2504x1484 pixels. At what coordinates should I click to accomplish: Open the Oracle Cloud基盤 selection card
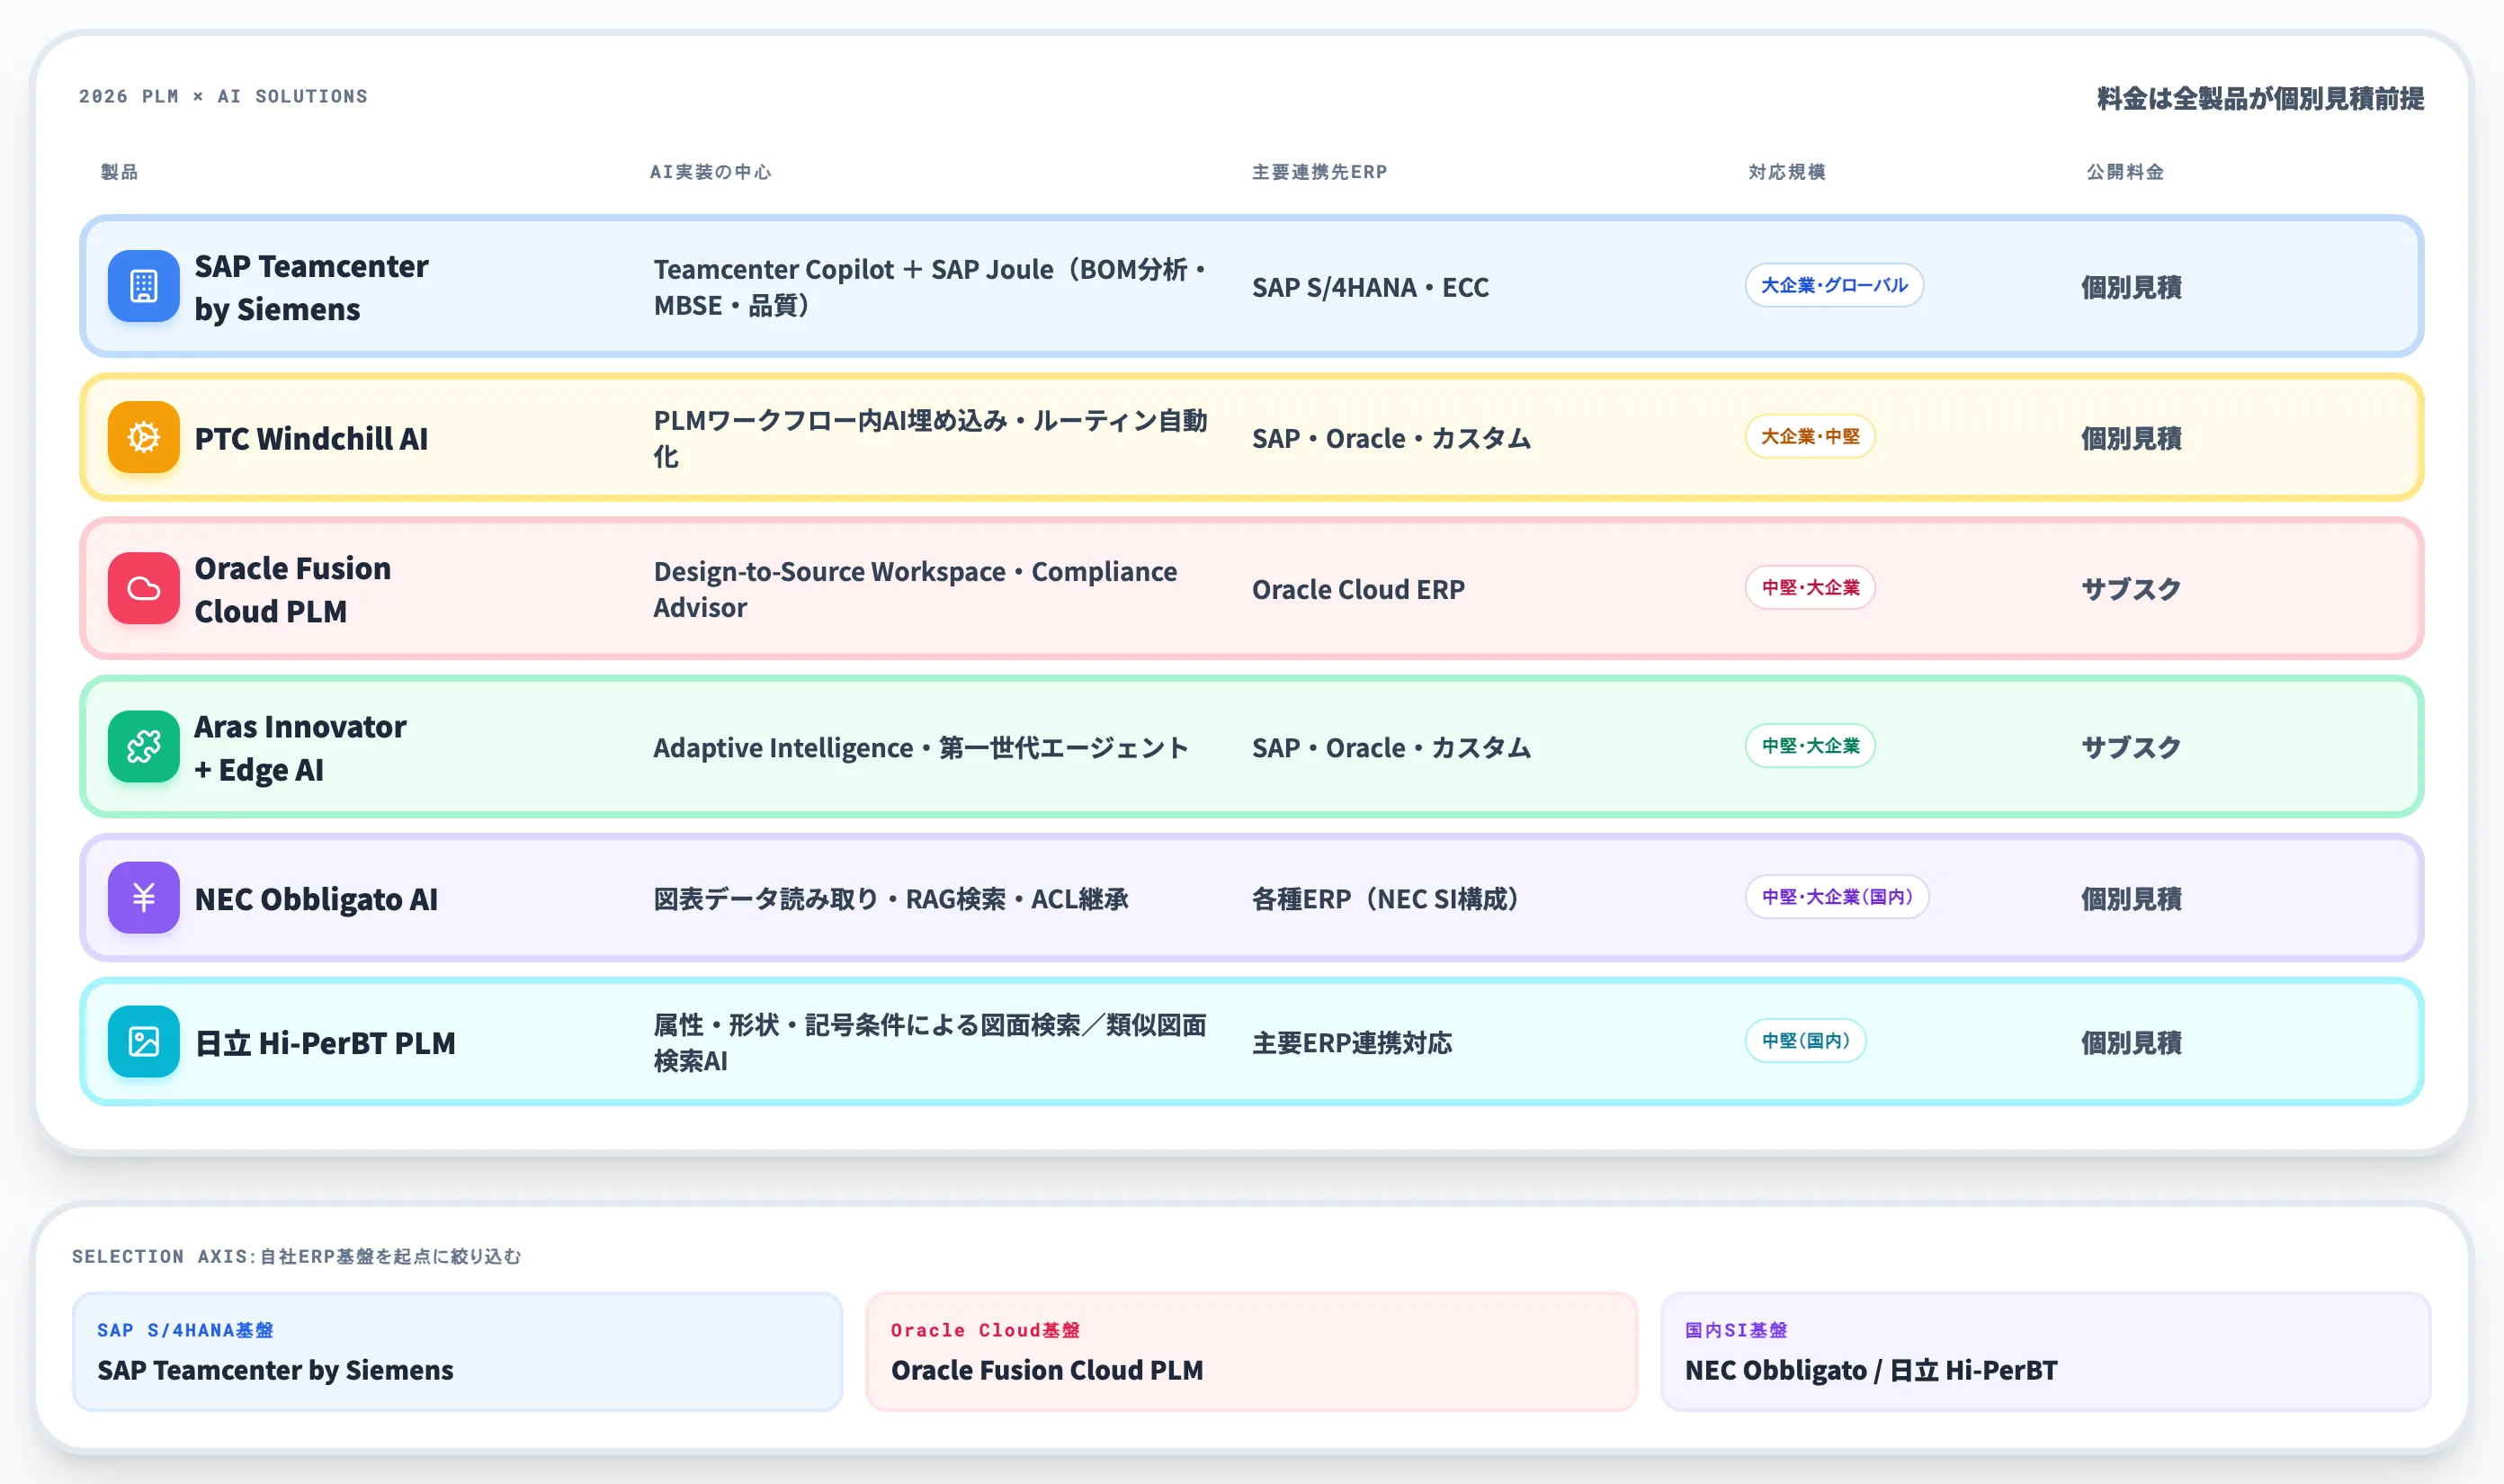(1251, 1351)
